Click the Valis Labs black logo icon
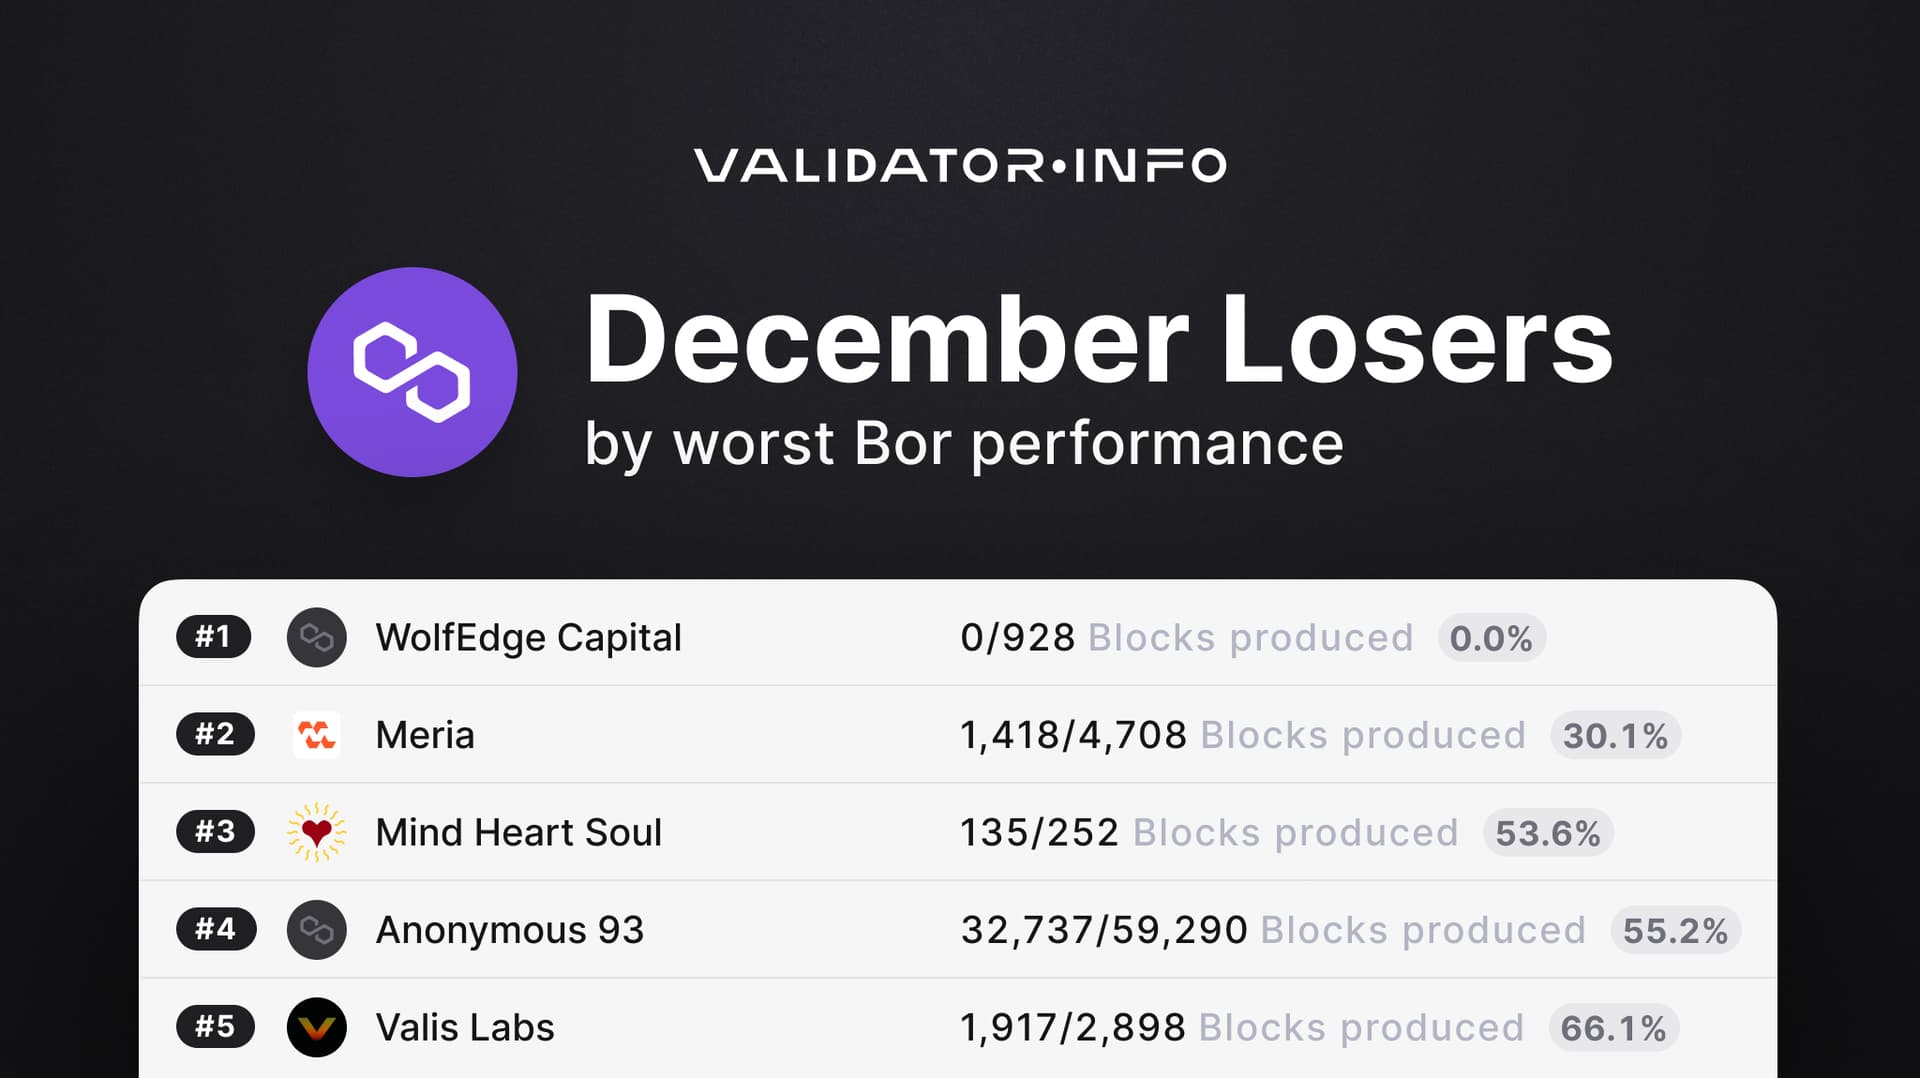The width and height of the screenshot is (1920, 1078). (316, 1027)
